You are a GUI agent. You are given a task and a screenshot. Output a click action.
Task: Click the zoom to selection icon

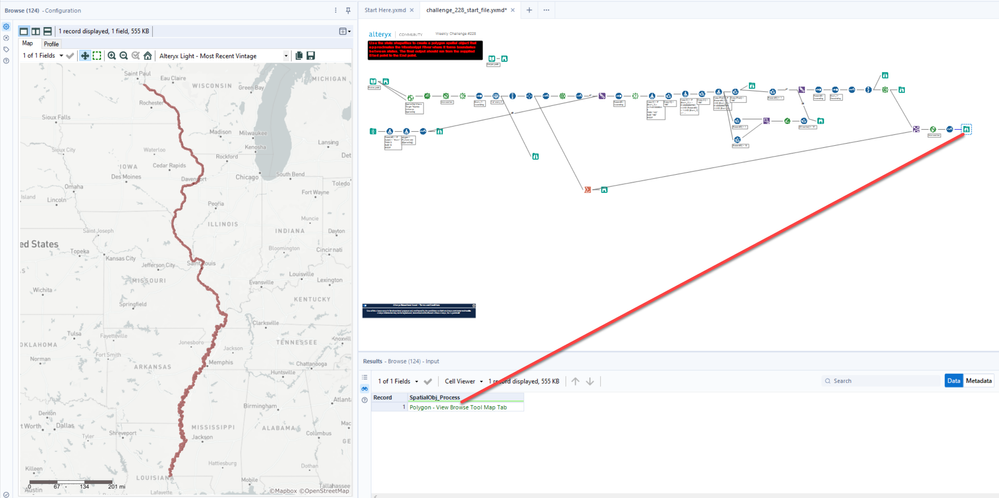[x=136, y=56]
